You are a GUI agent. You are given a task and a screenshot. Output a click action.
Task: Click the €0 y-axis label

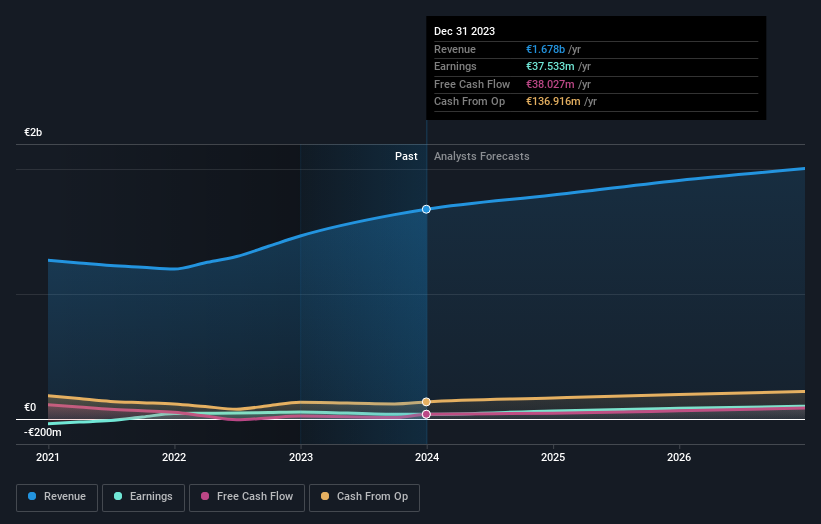coord(30,407)
